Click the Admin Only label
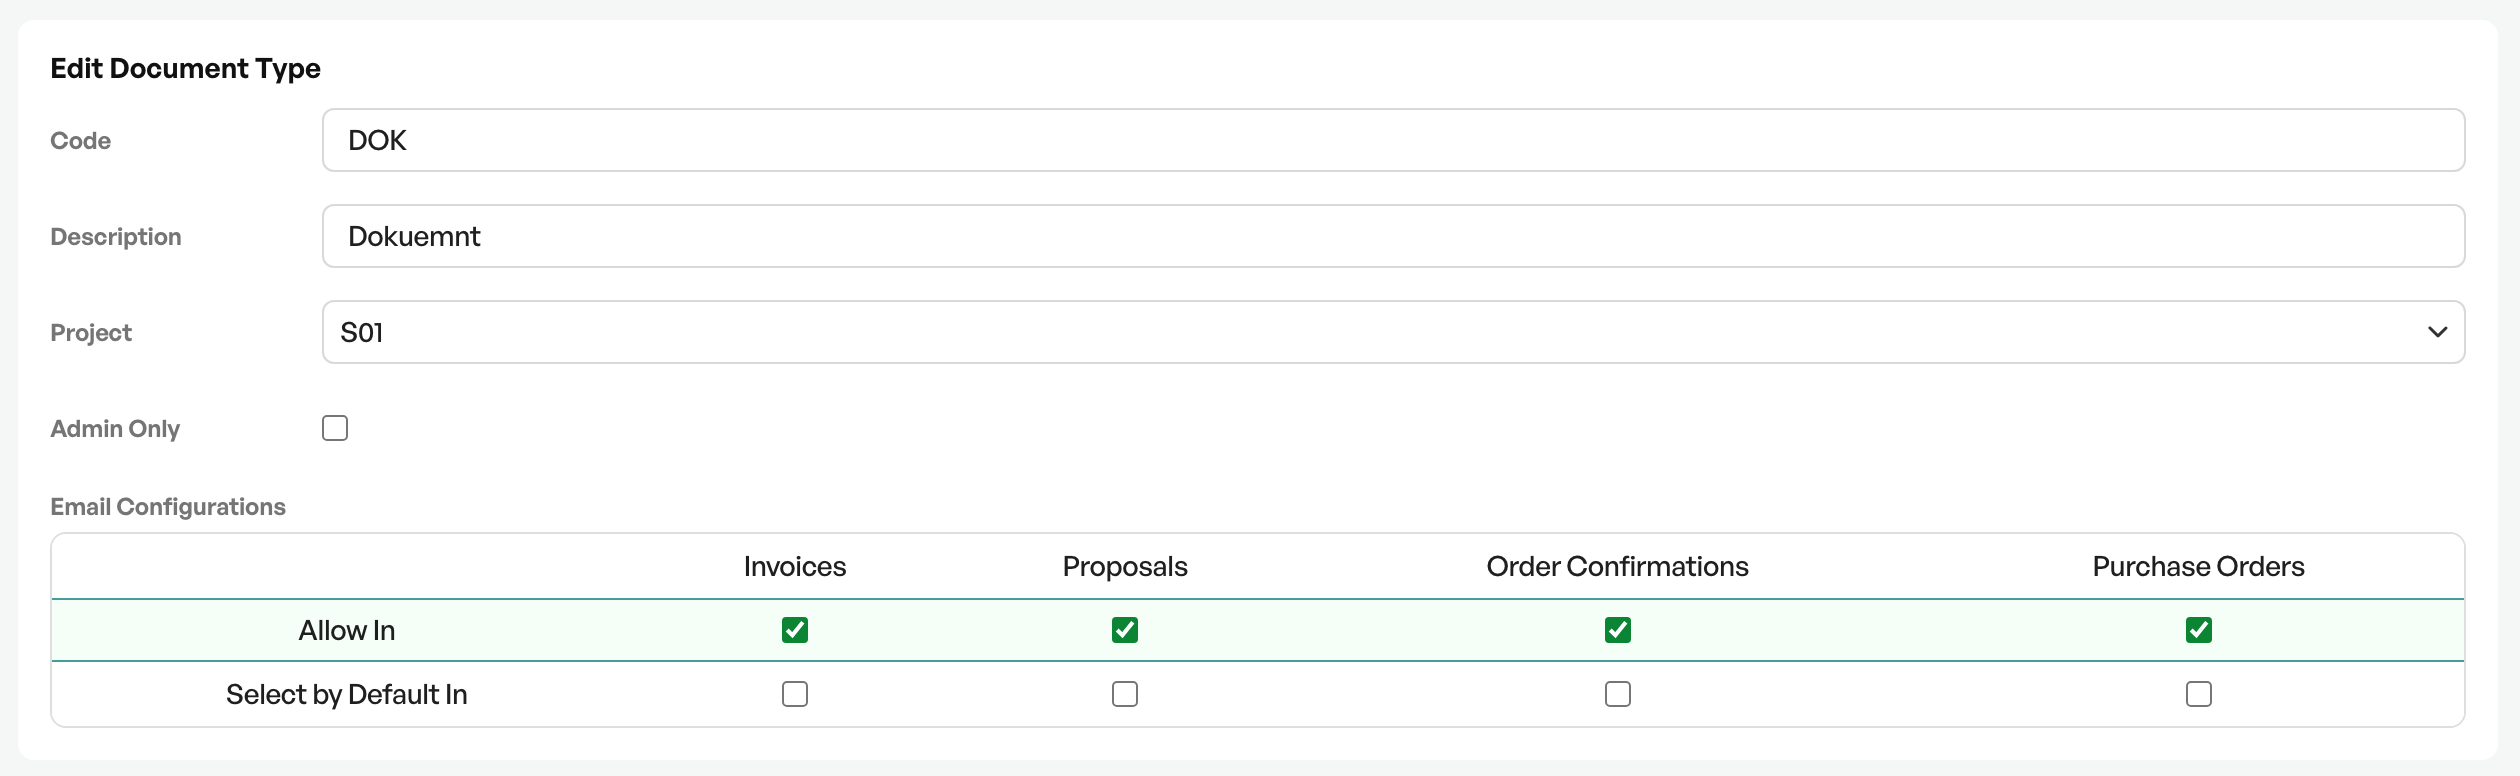2520x776 pixels. point(115,428)
